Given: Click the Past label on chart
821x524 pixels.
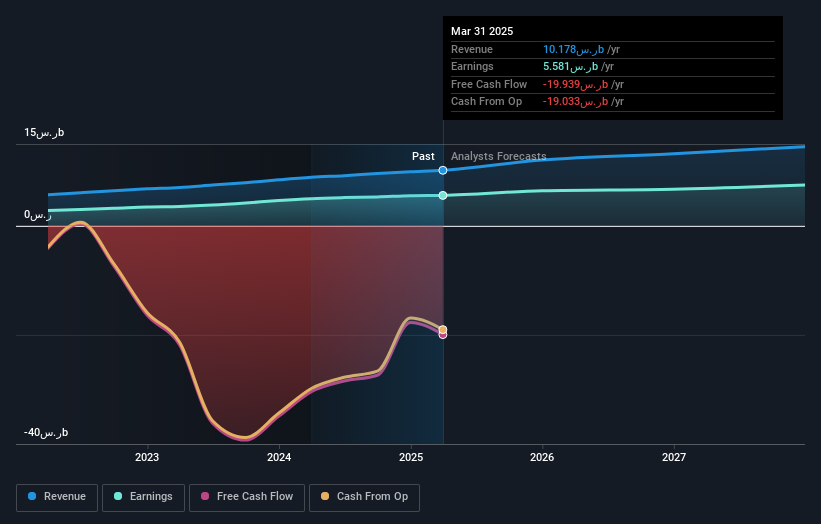Looking at the screenshot, I should pyautogui.click(x=423, y=157).
